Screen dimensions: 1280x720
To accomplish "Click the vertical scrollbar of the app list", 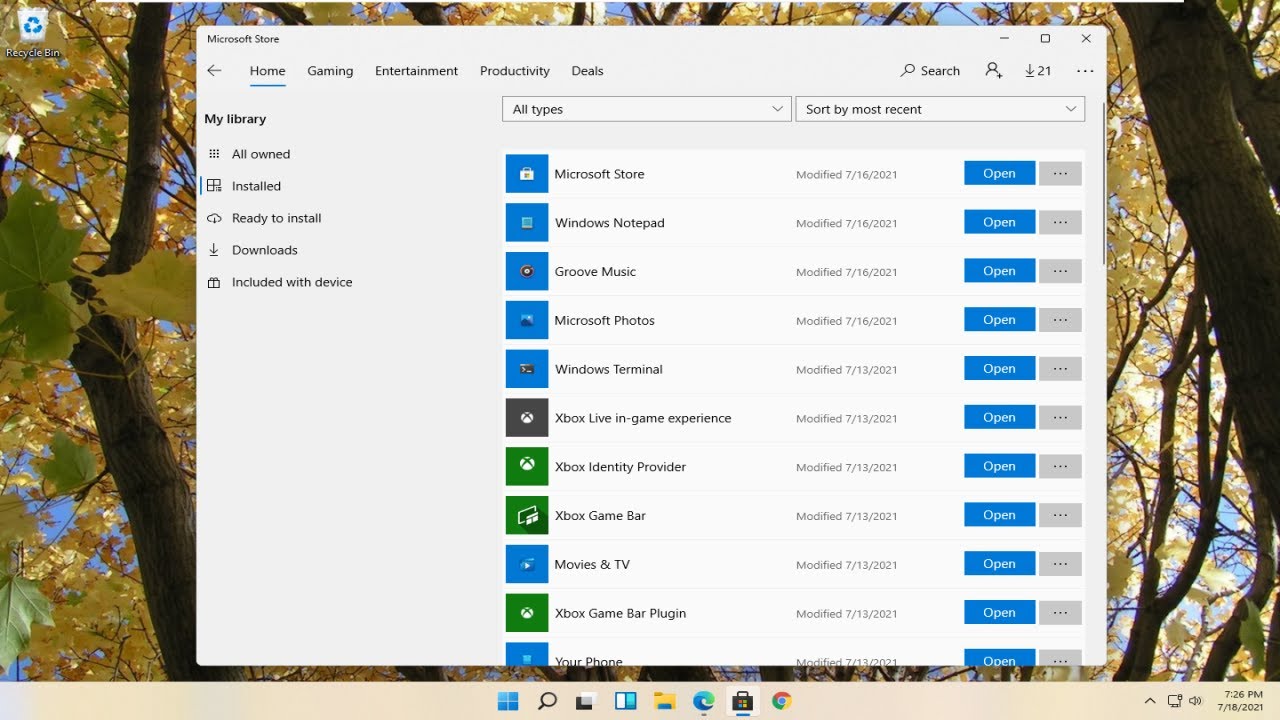I will (x=1103, y=182).
